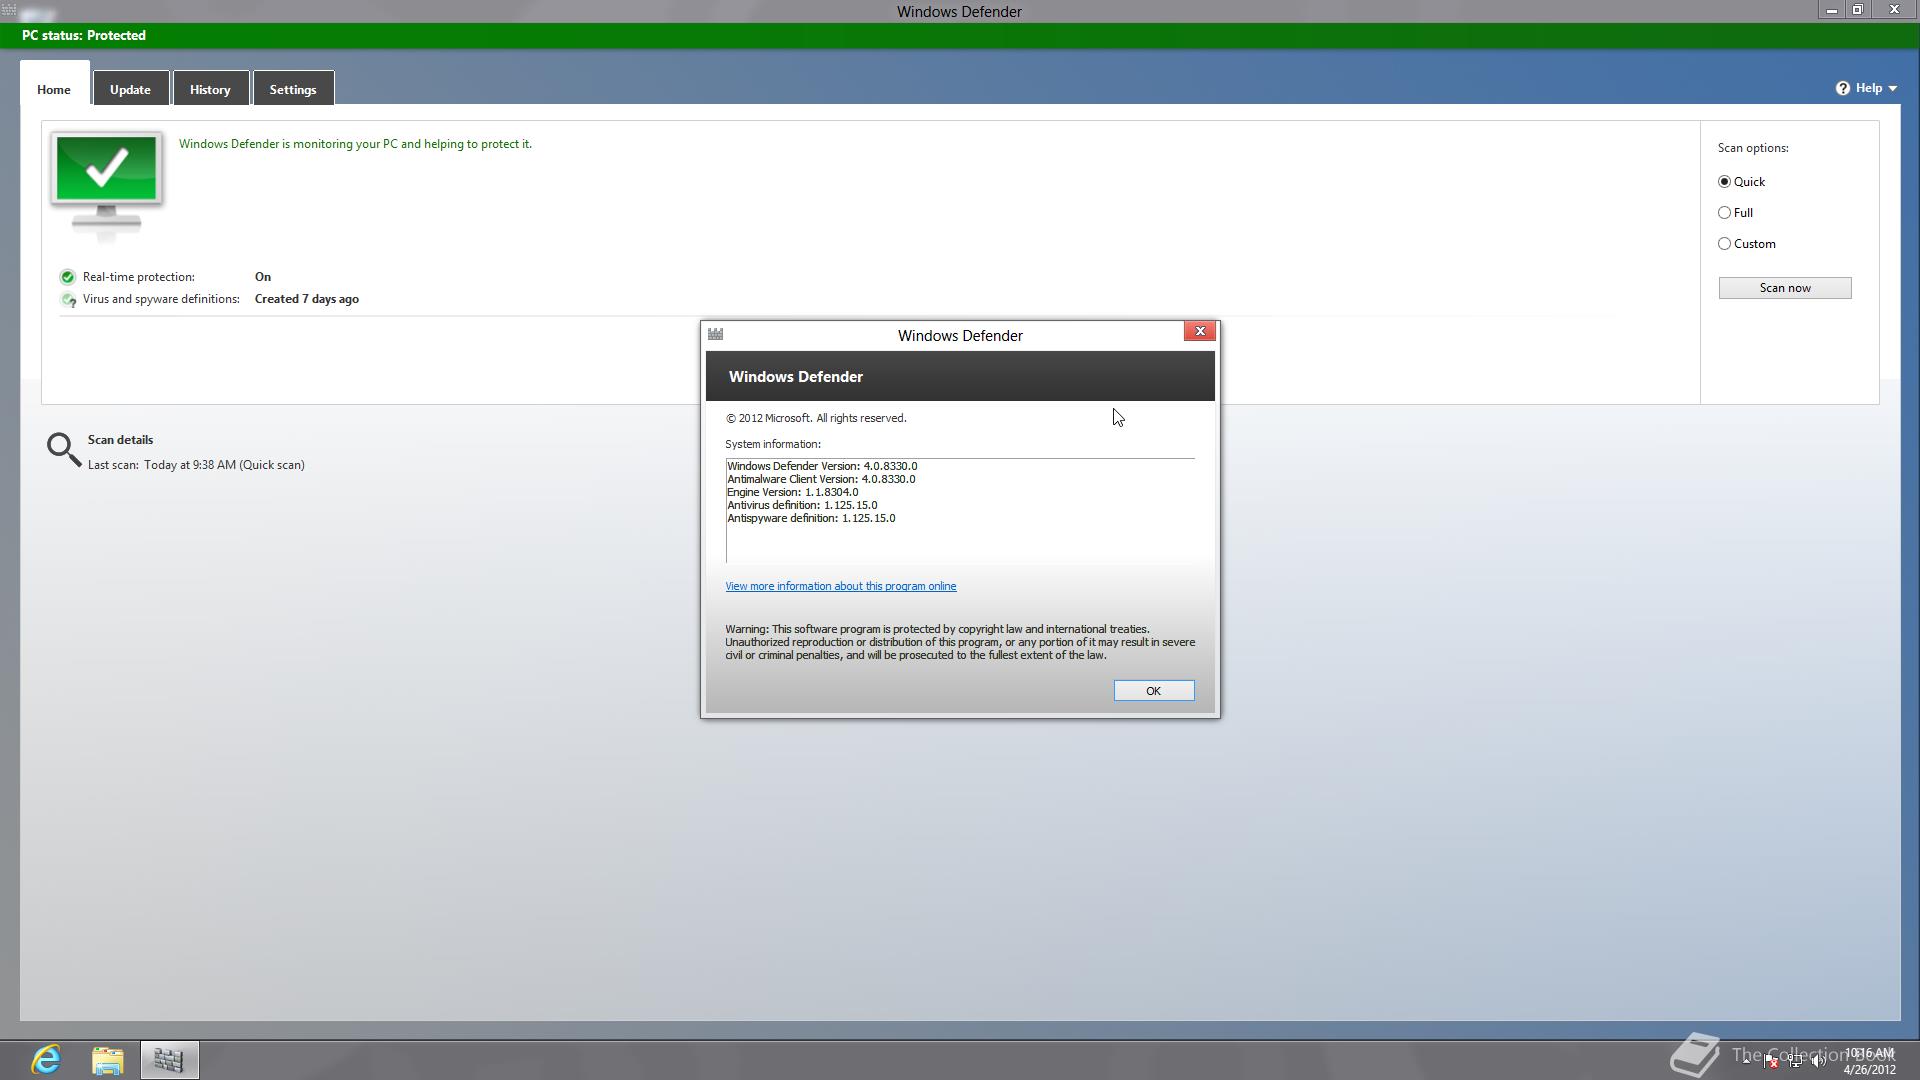Select the Custom scan option
The image size is (1920, 1080).
1746,244
